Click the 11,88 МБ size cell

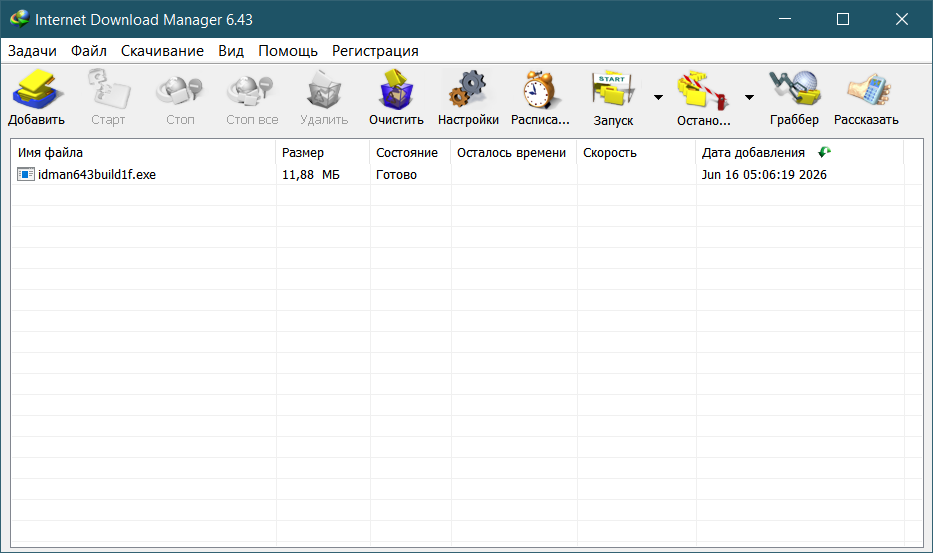pyautogui.click(x=311, y=174)
